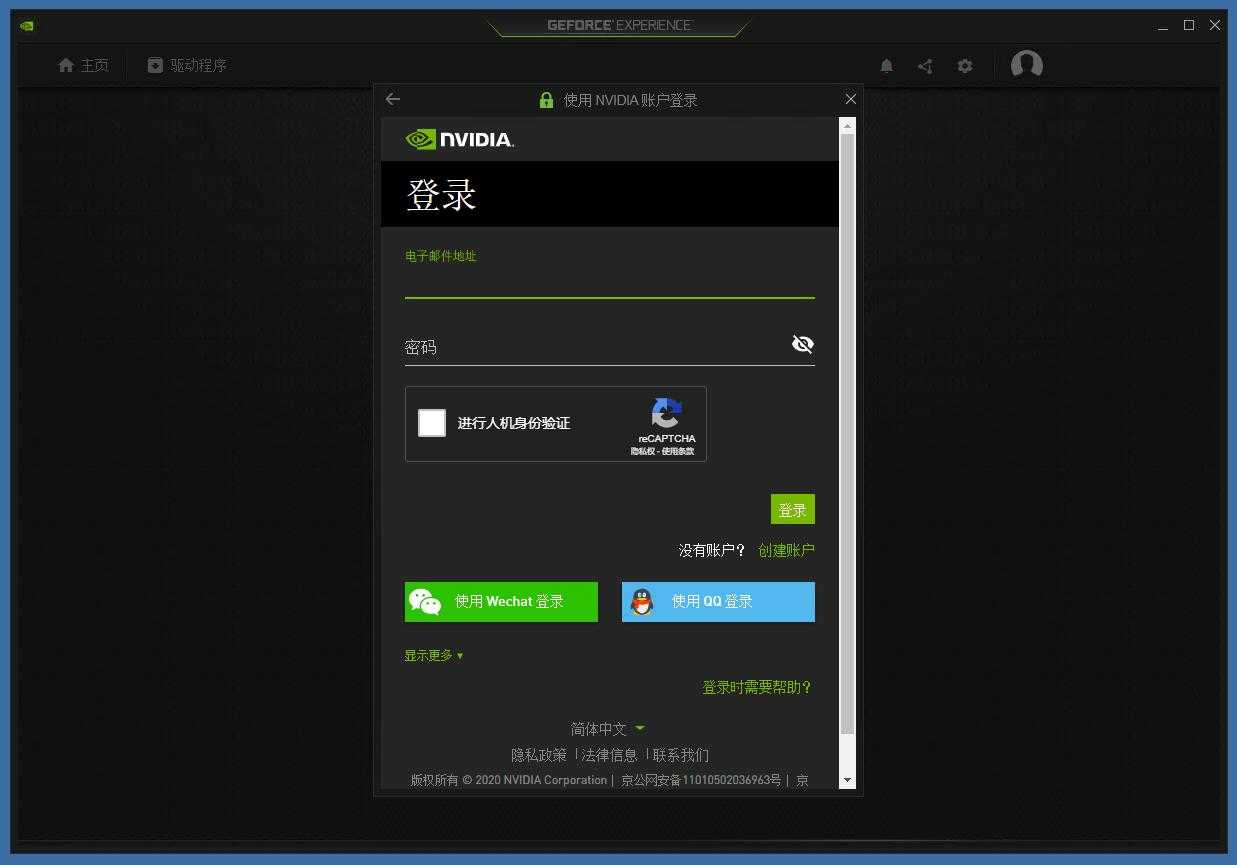Image resolution: width=1237 pixels, height=865 pixels.
Task: Click the reCAPTCHA 隐私权 link
Action: [x=642, y=451]
